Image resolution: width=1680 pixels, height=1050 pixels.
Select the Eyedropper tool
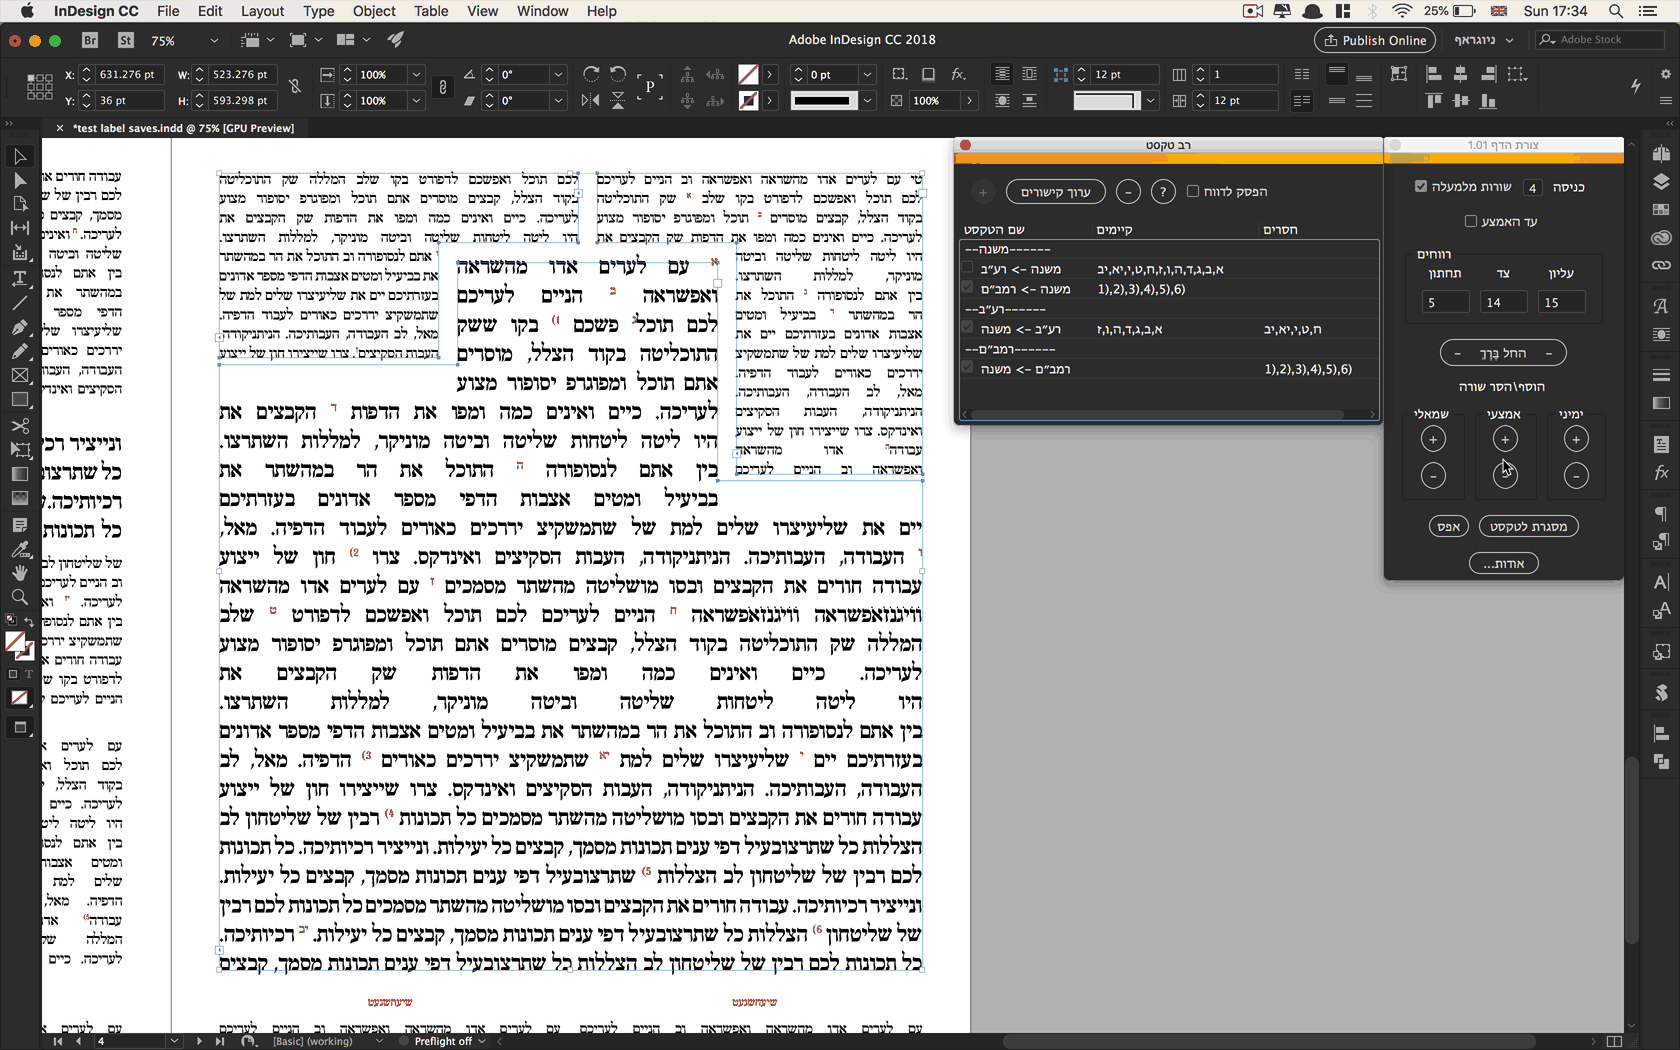point(19,549)
